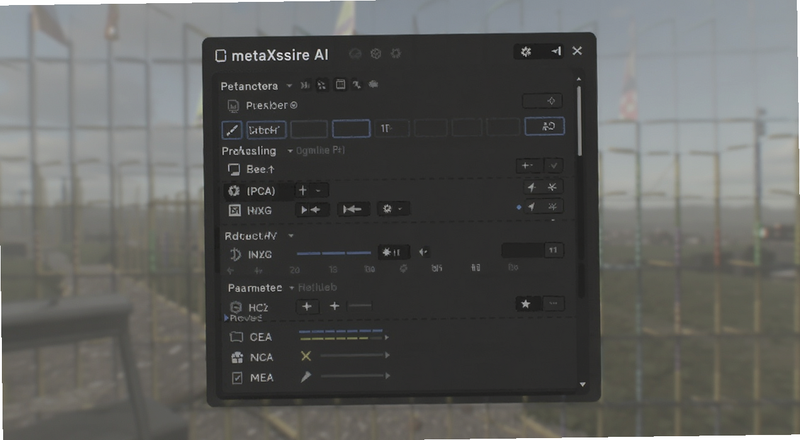Screen dimensions: 800x440
Task: Expand the arrow at end of NCA slider
Action: 387,355
